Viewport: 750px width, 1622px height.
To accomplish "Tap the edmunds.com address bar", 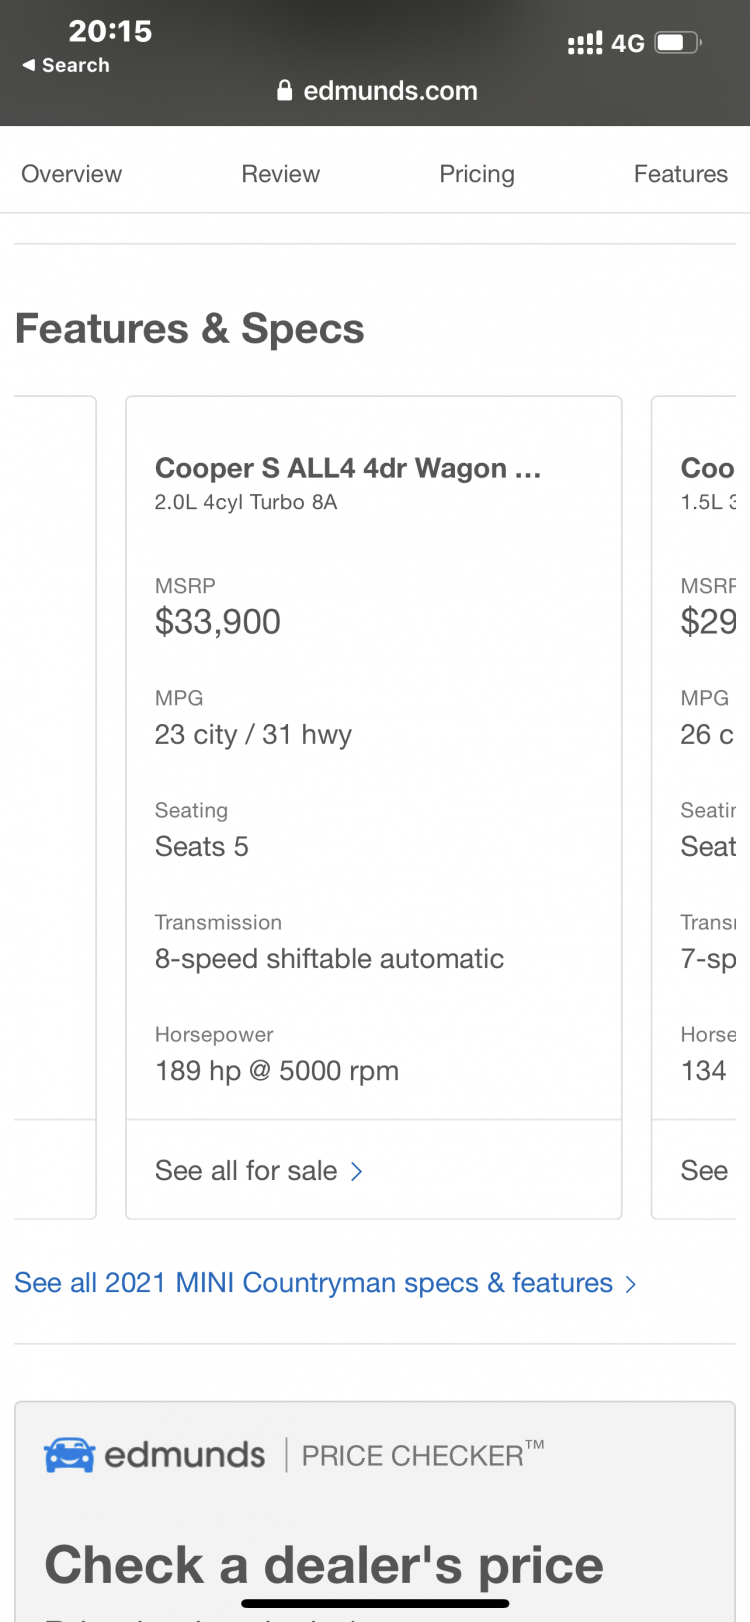I will (377, 91).
